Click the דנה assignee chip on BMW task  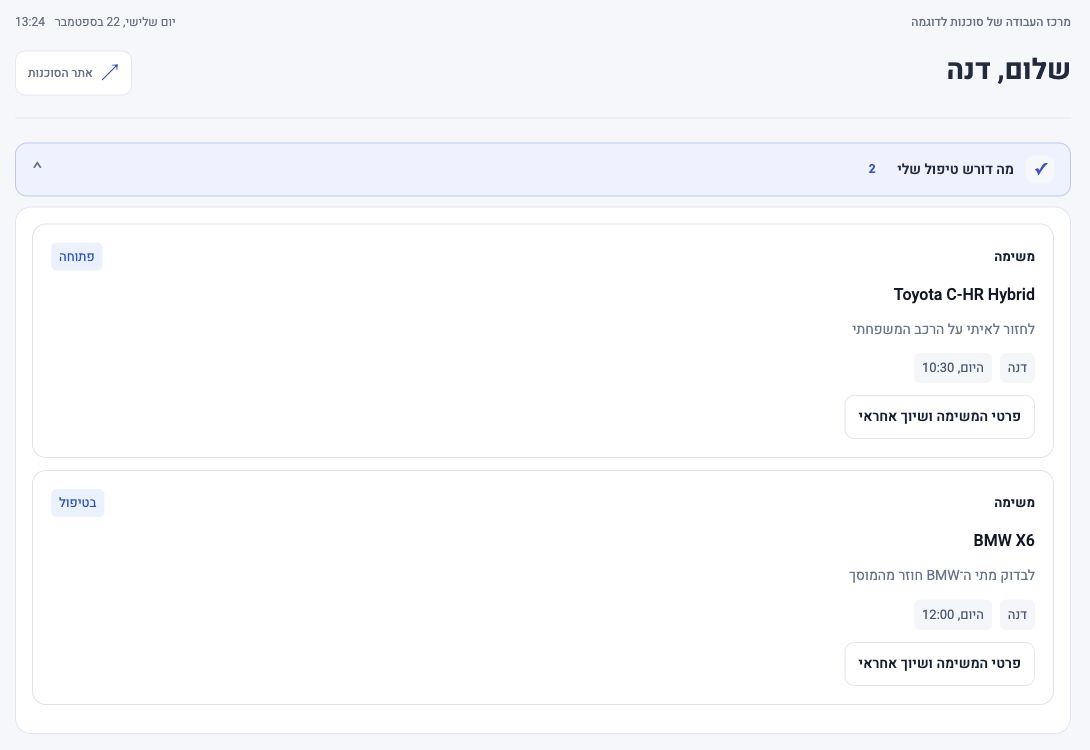pyautogui.click(x=1017, y=614)
